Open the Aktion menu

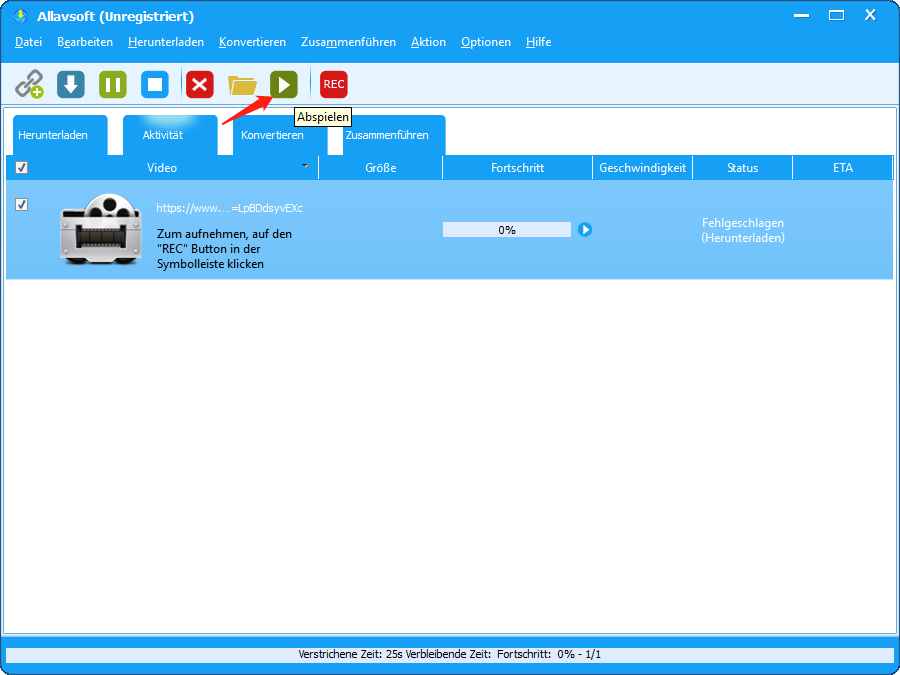click(x=428, y=42)
